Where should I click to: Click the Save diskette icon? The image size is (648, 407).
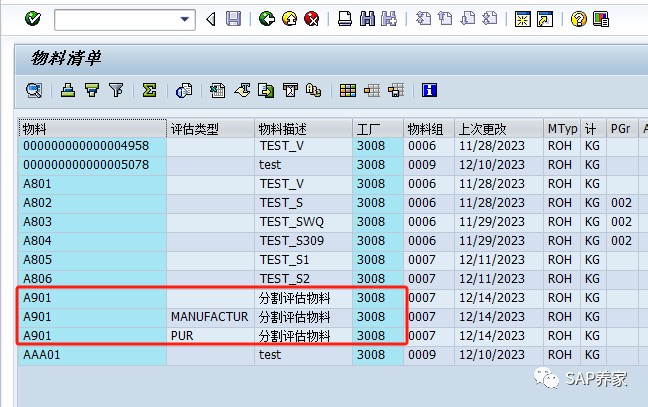tap(233, 19)
